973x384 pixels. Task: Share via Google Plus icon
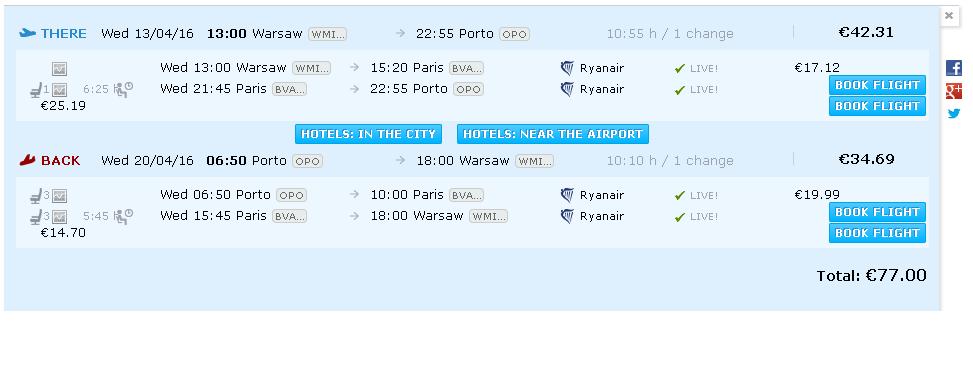pyautogui.click(x=954, y=91)
